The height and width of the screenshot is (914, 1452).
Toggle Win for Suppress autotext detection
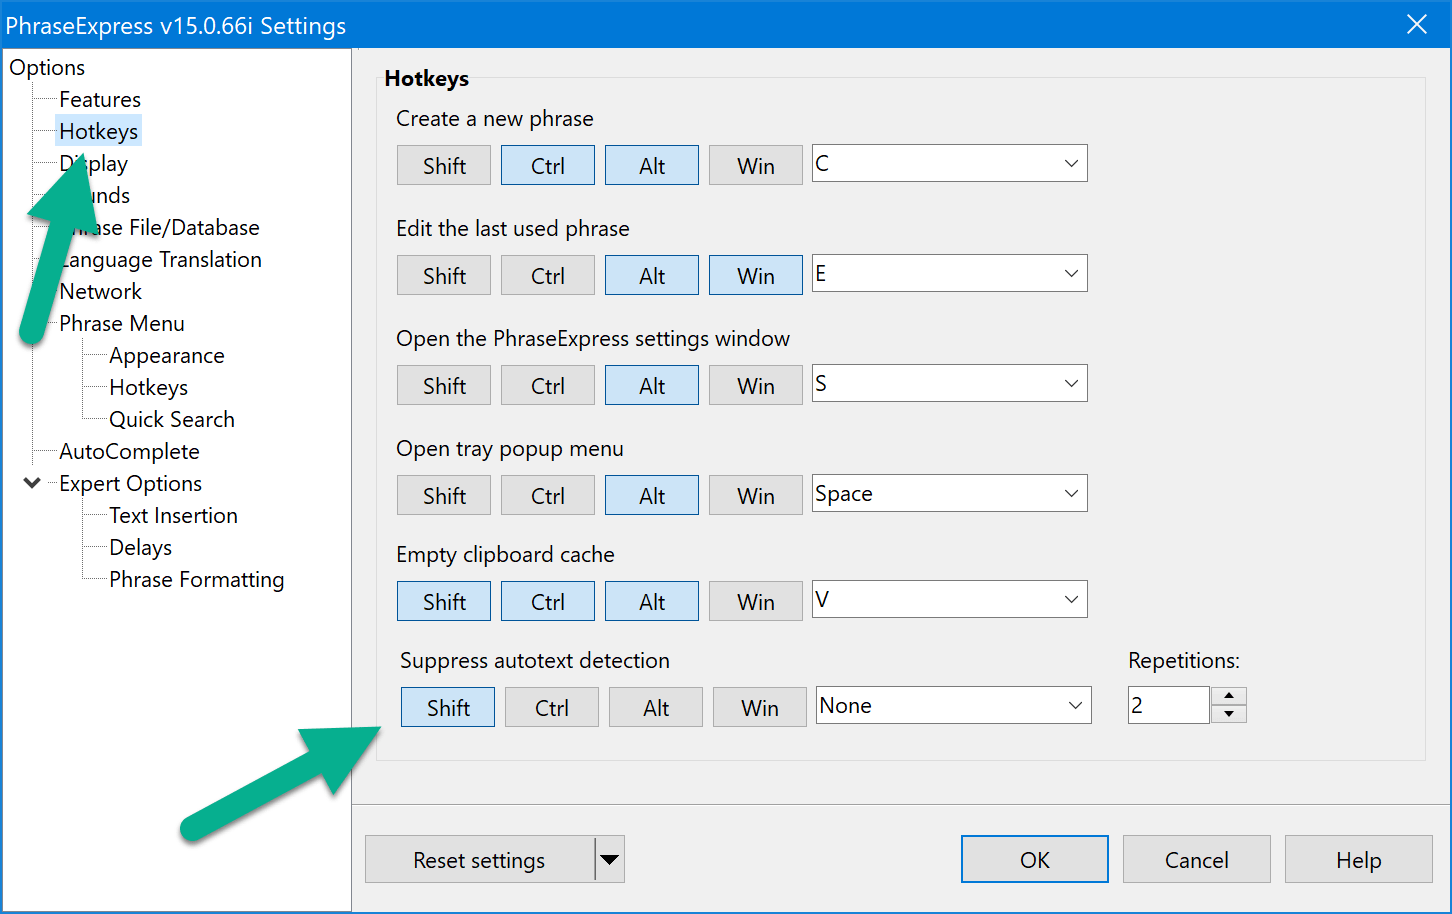coord(760,708)
